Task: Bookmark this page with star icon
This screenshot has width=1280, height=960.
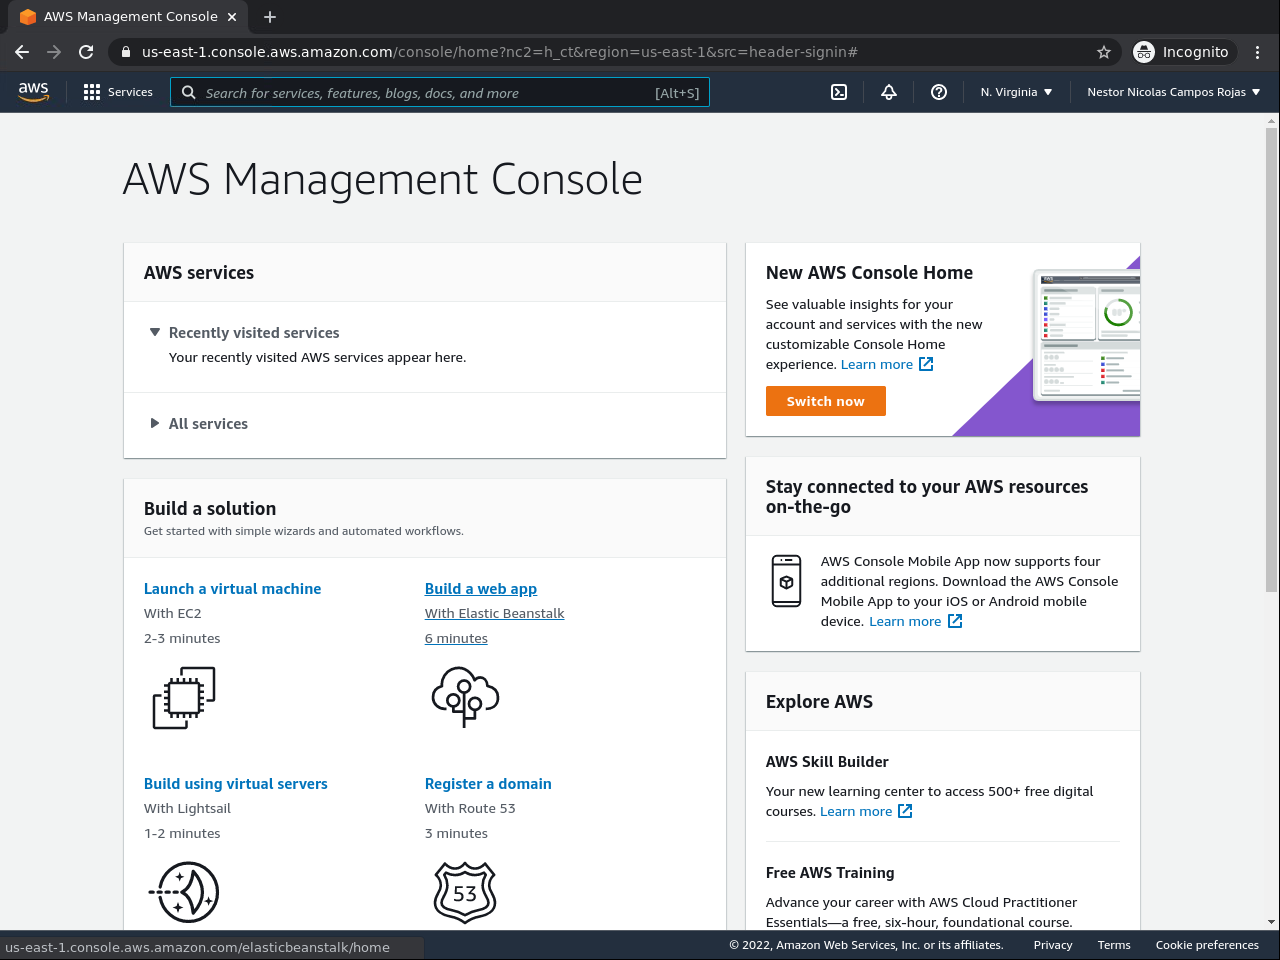Action: (x=1104, y=52)
